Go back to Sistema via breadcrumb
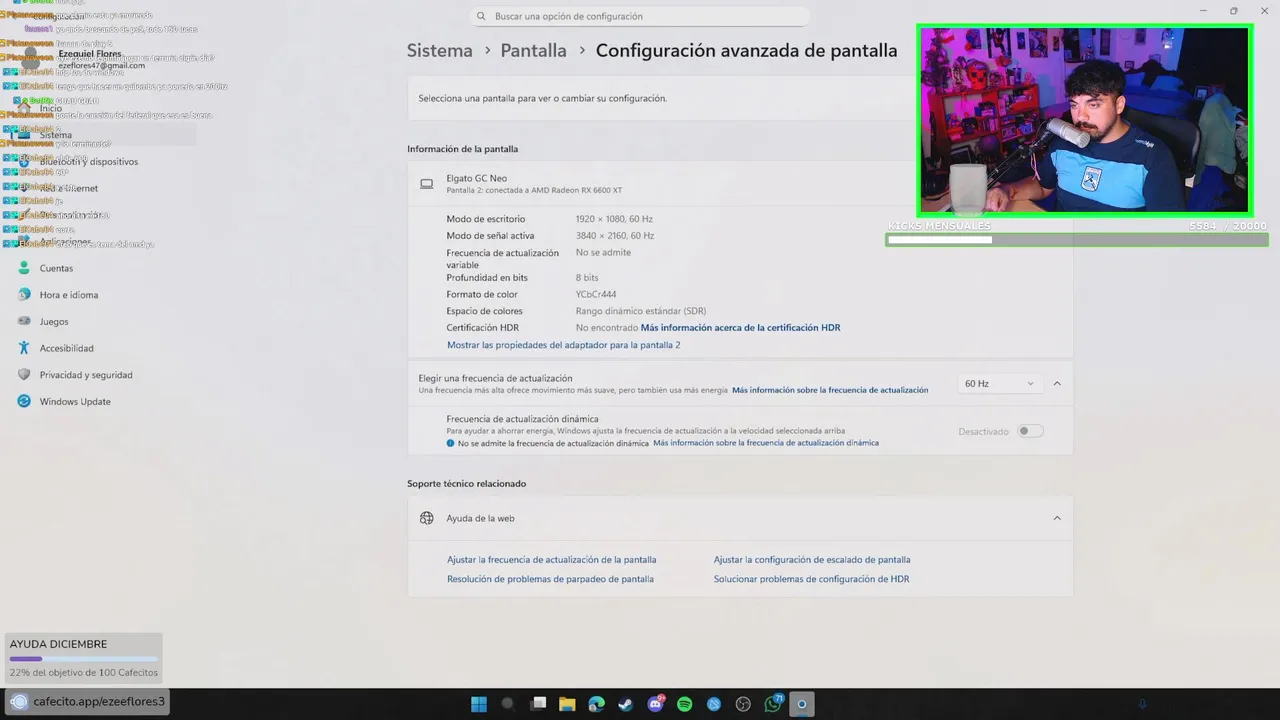The height and width of the screenshot is (720, 1280). (440, 50)
